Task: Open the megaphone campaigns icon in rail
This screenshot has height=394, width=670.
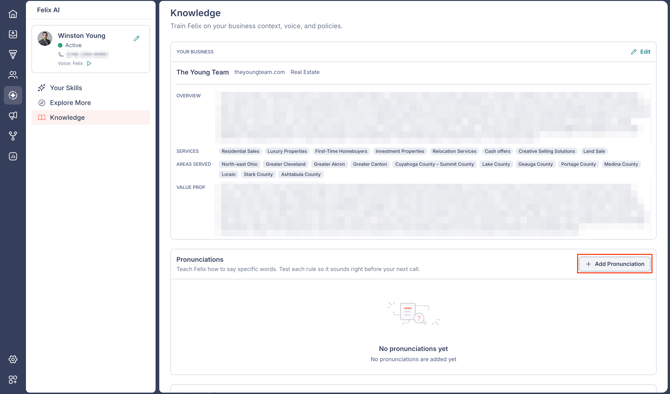Action: coord(13,115)
